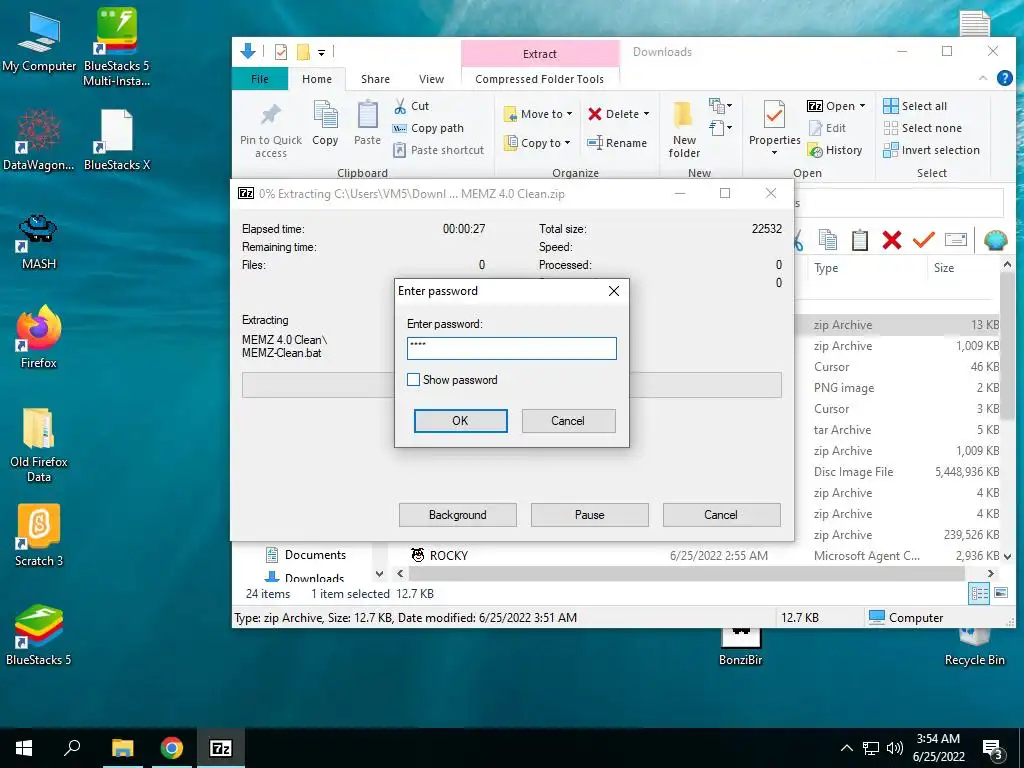Click the orange checkmark toolbar icon
The height and width of the screenshot is (768, 1024).
[x=923, y=240]
